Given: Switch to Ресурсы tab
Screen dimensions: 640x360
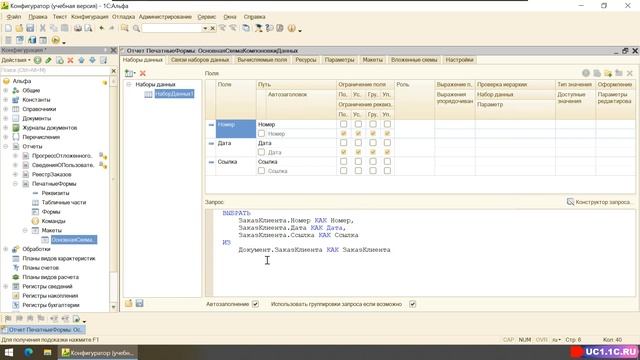Looking at the screenshot, I should (306, 60).
